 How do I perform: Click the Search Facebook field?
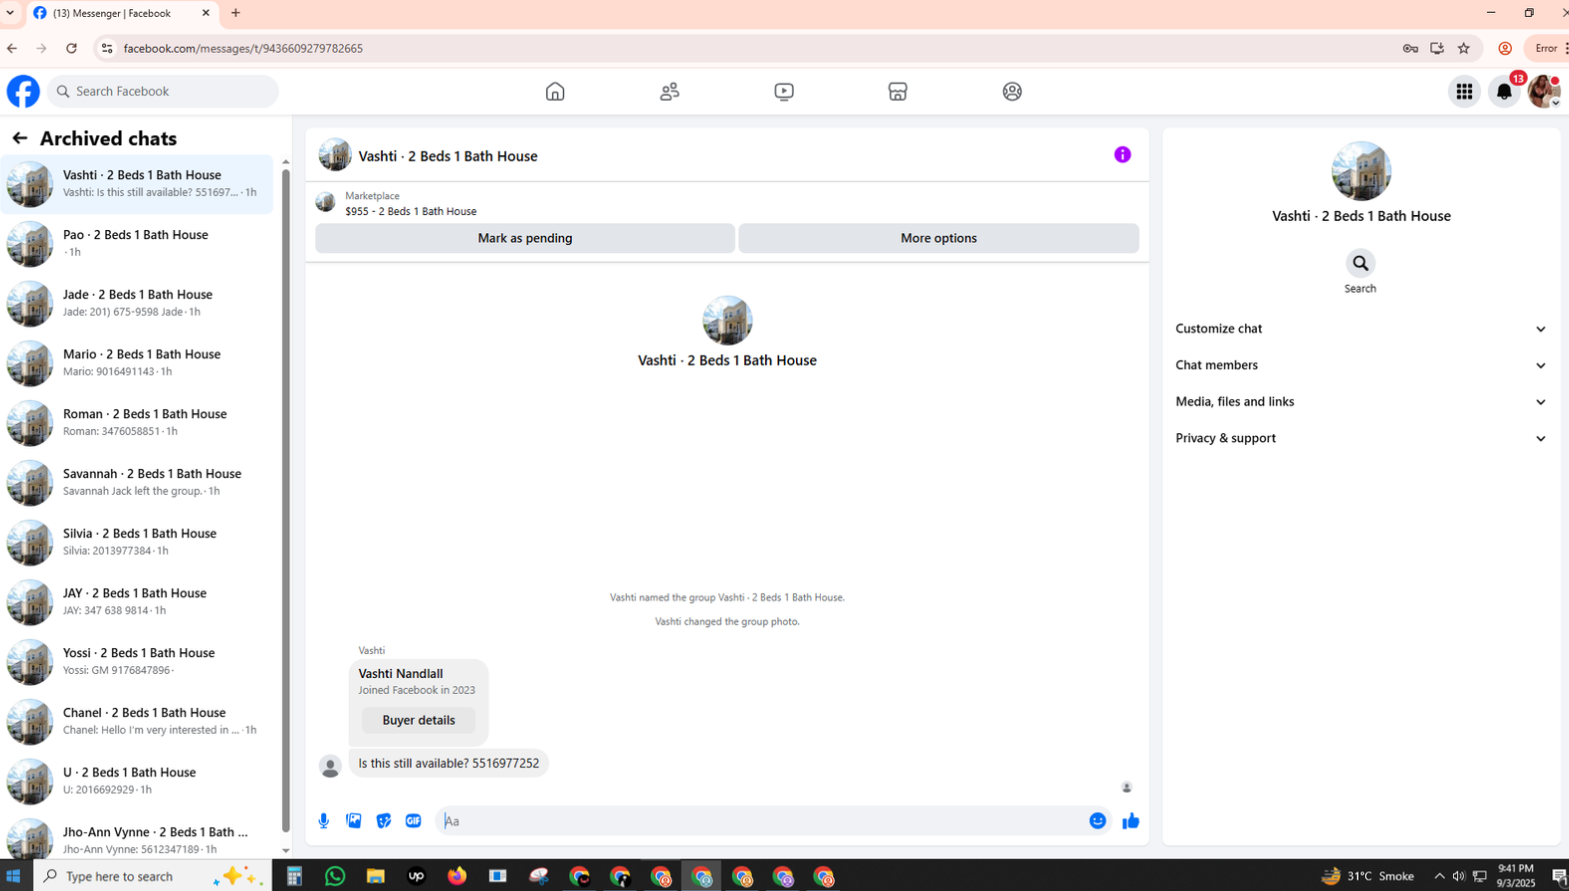(x=163, y=91)
